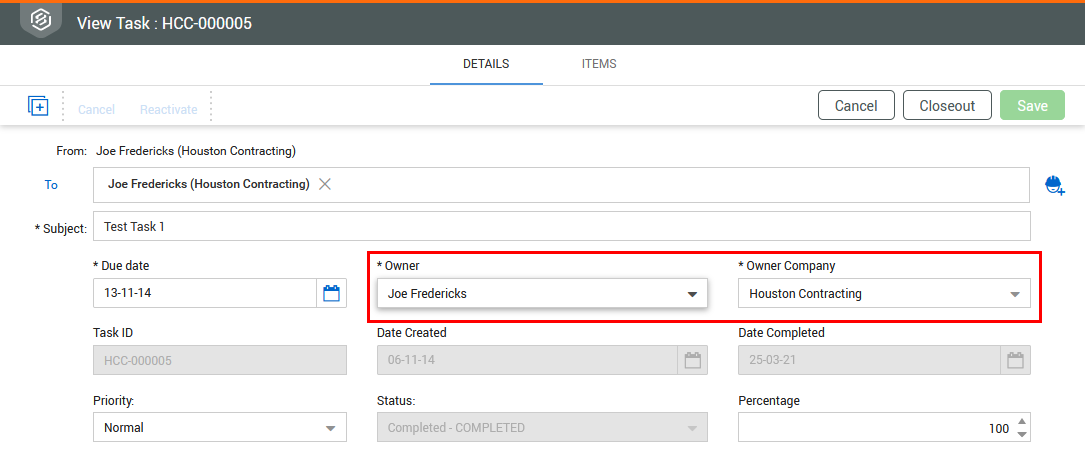Screen dimensions: 1085x455
Task: Click the duplicate task icon
Action: click(38, 106)
